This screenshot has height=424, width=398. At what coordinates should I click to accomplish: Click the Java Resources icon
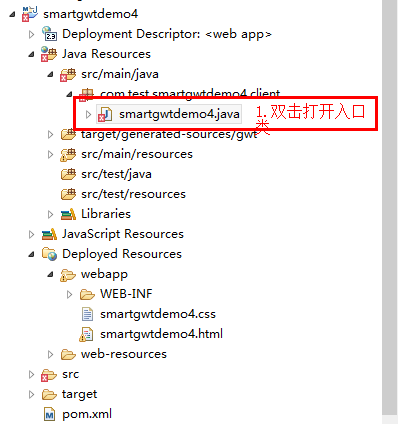49,54
